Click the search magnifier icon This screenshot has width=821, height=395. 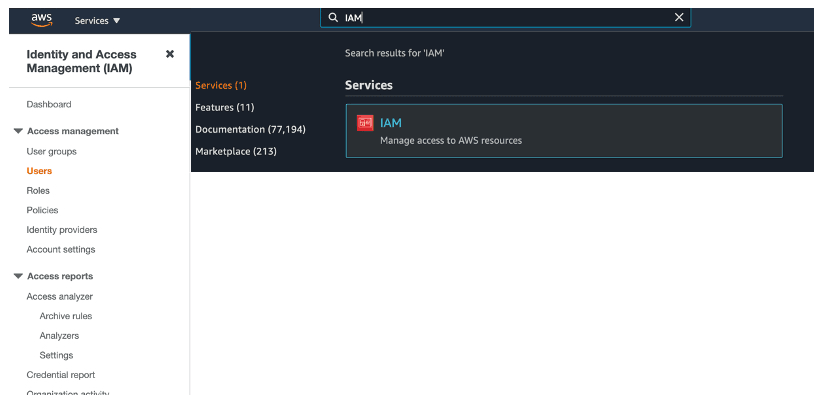tap(333, 18)
